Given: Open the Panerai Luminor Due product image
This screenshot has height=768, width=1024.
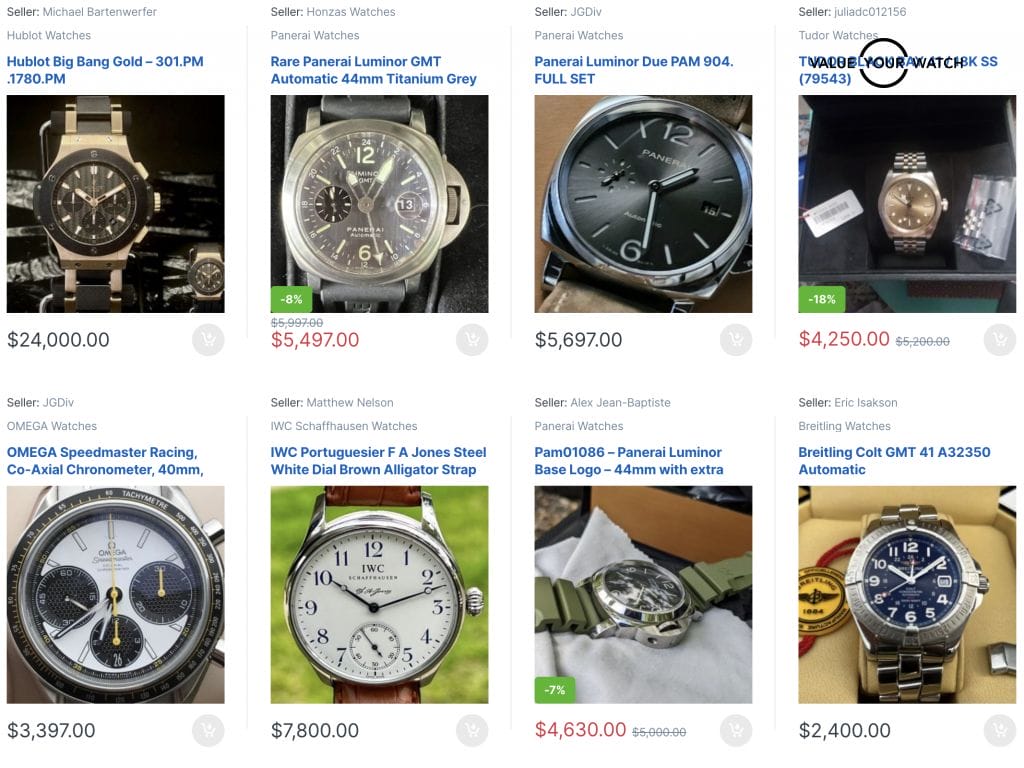Looking at the screenshot, I should point(644,204).
